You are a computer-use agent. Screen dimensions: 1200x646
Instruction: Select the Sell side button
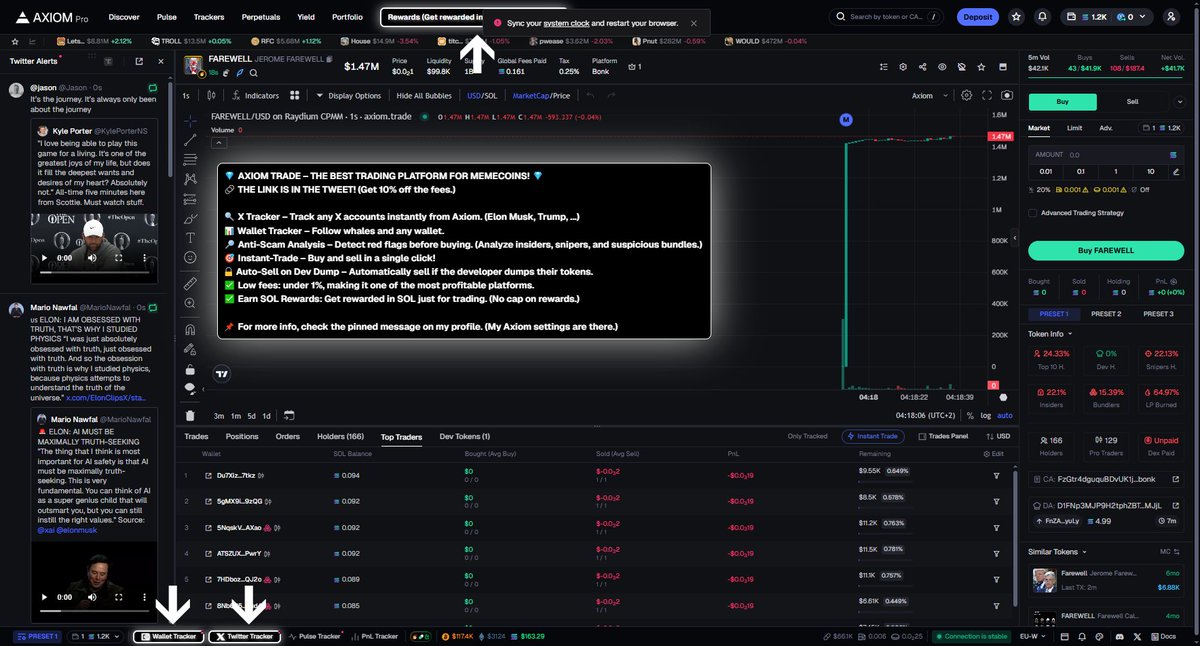(x=1132, y=101)
